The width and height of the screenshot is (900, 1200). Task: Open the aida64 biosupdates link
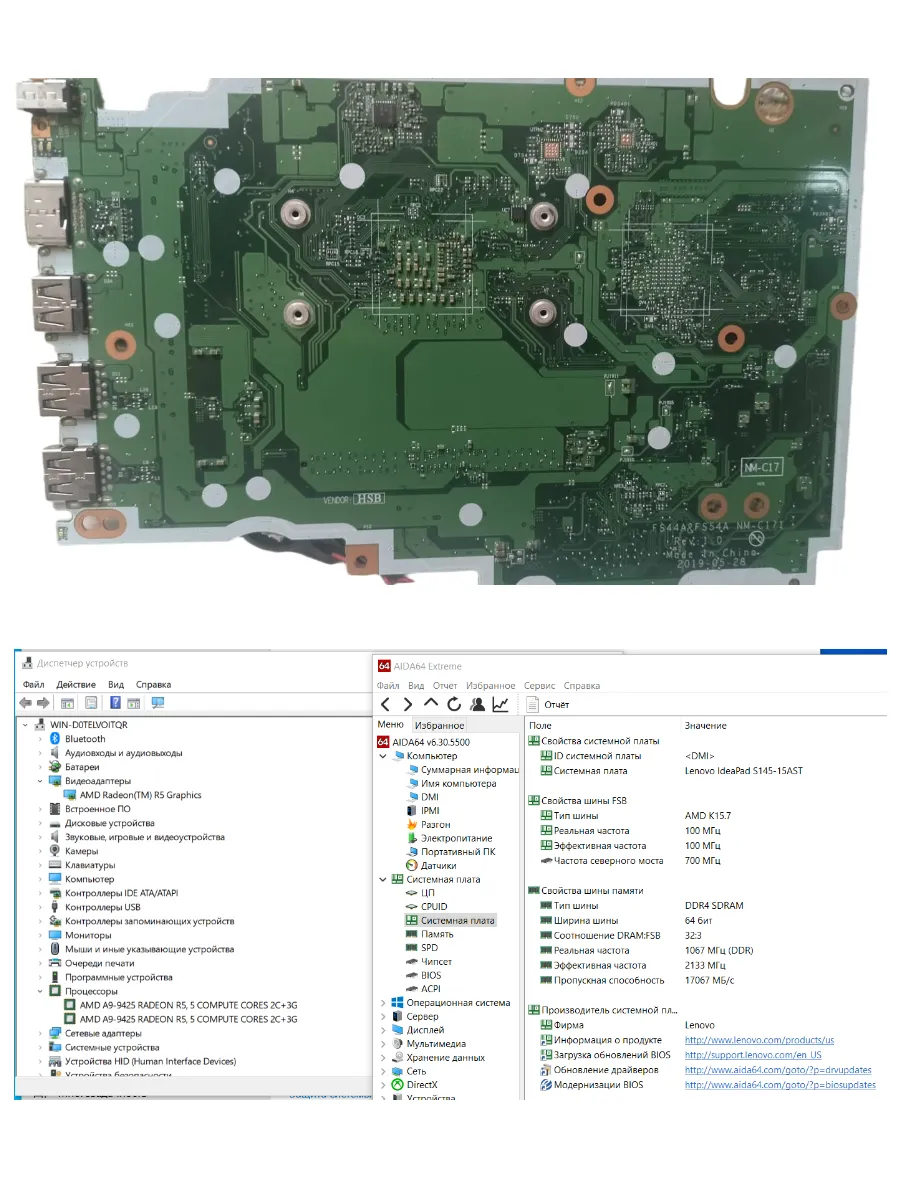tap(780, 1085)
